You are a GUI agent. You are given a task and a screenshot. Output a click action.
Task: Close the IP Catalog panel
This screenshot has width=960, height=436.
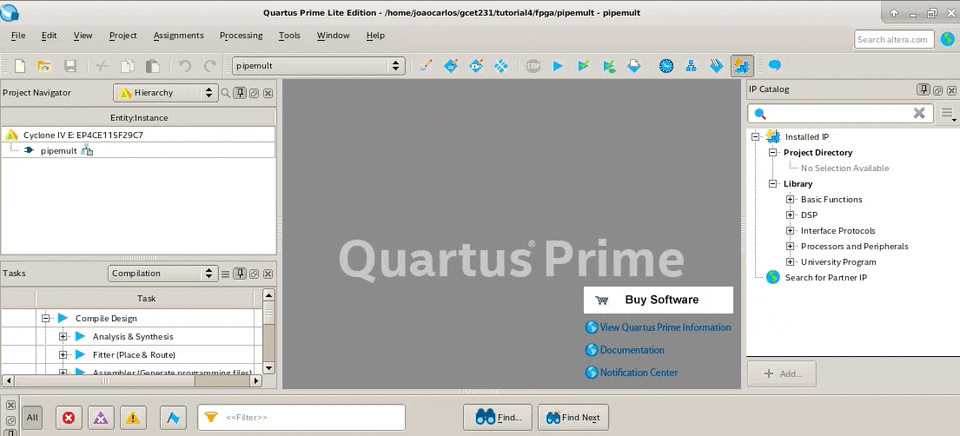[x=951, y=90]
